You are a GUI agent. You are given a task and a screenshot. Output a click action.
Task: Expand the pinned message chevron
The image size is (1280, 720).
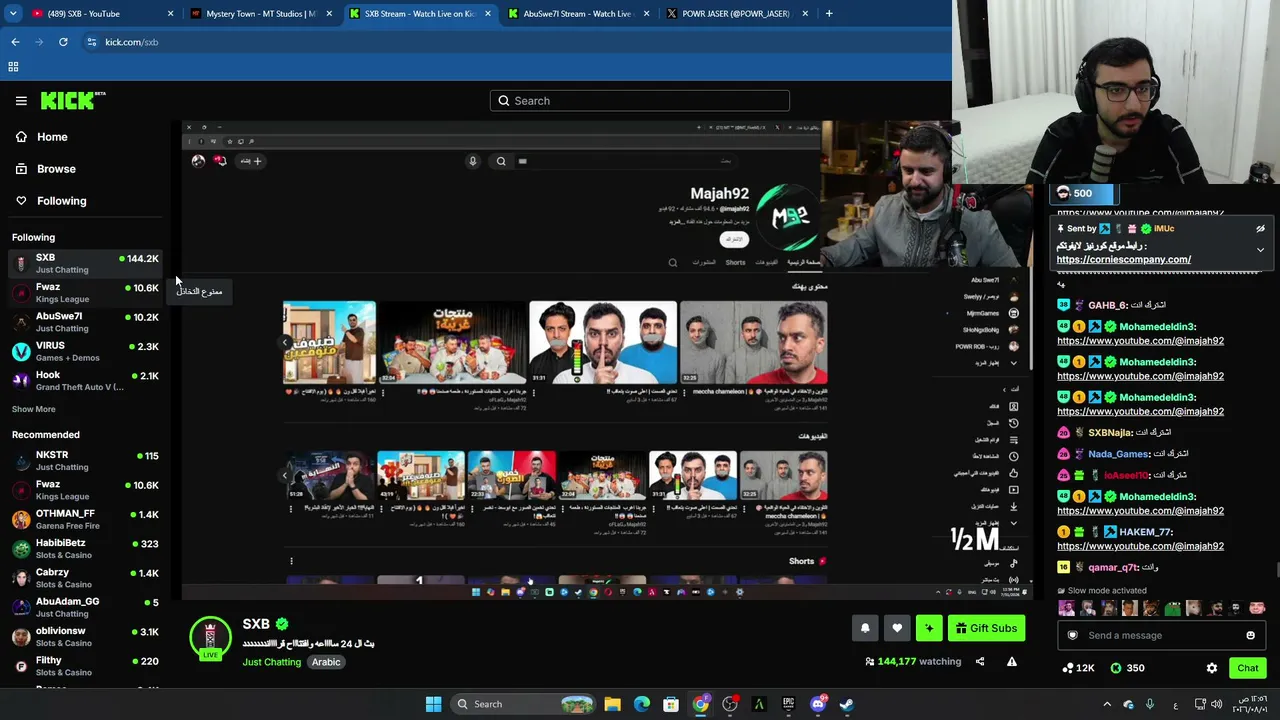[1260, 250]
